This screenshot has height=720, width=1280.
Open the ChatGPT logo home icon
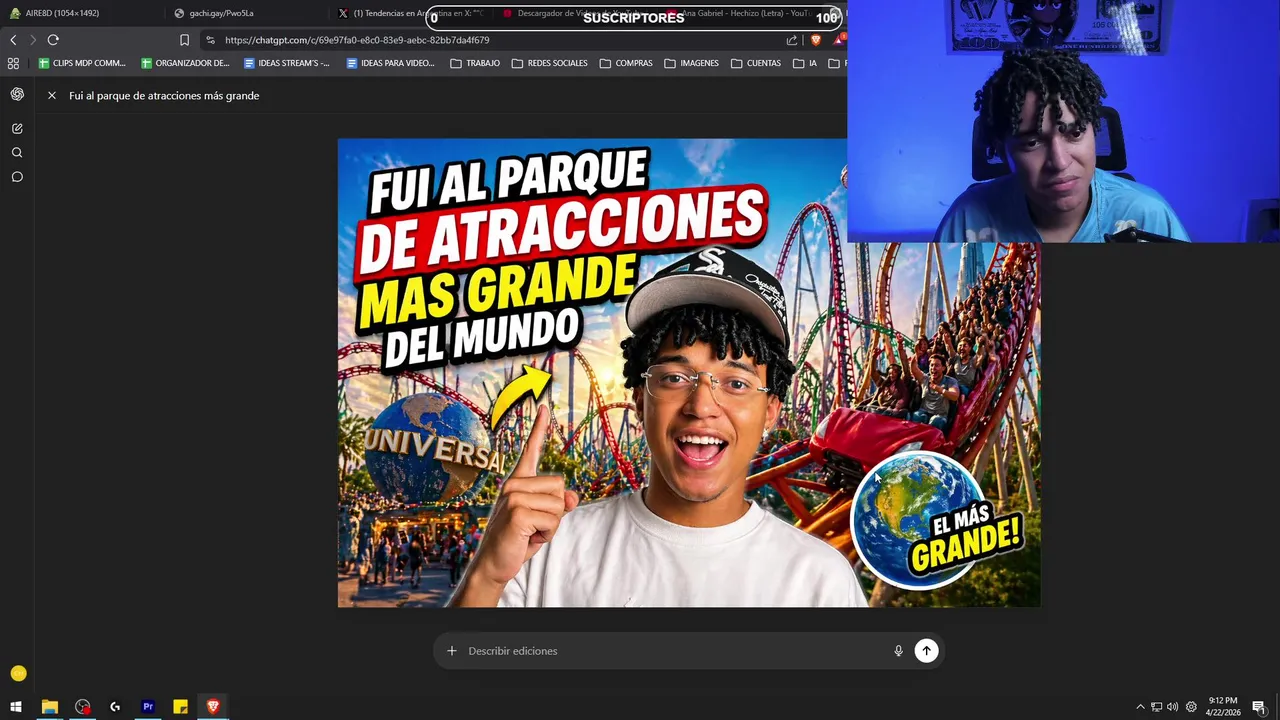17,94
